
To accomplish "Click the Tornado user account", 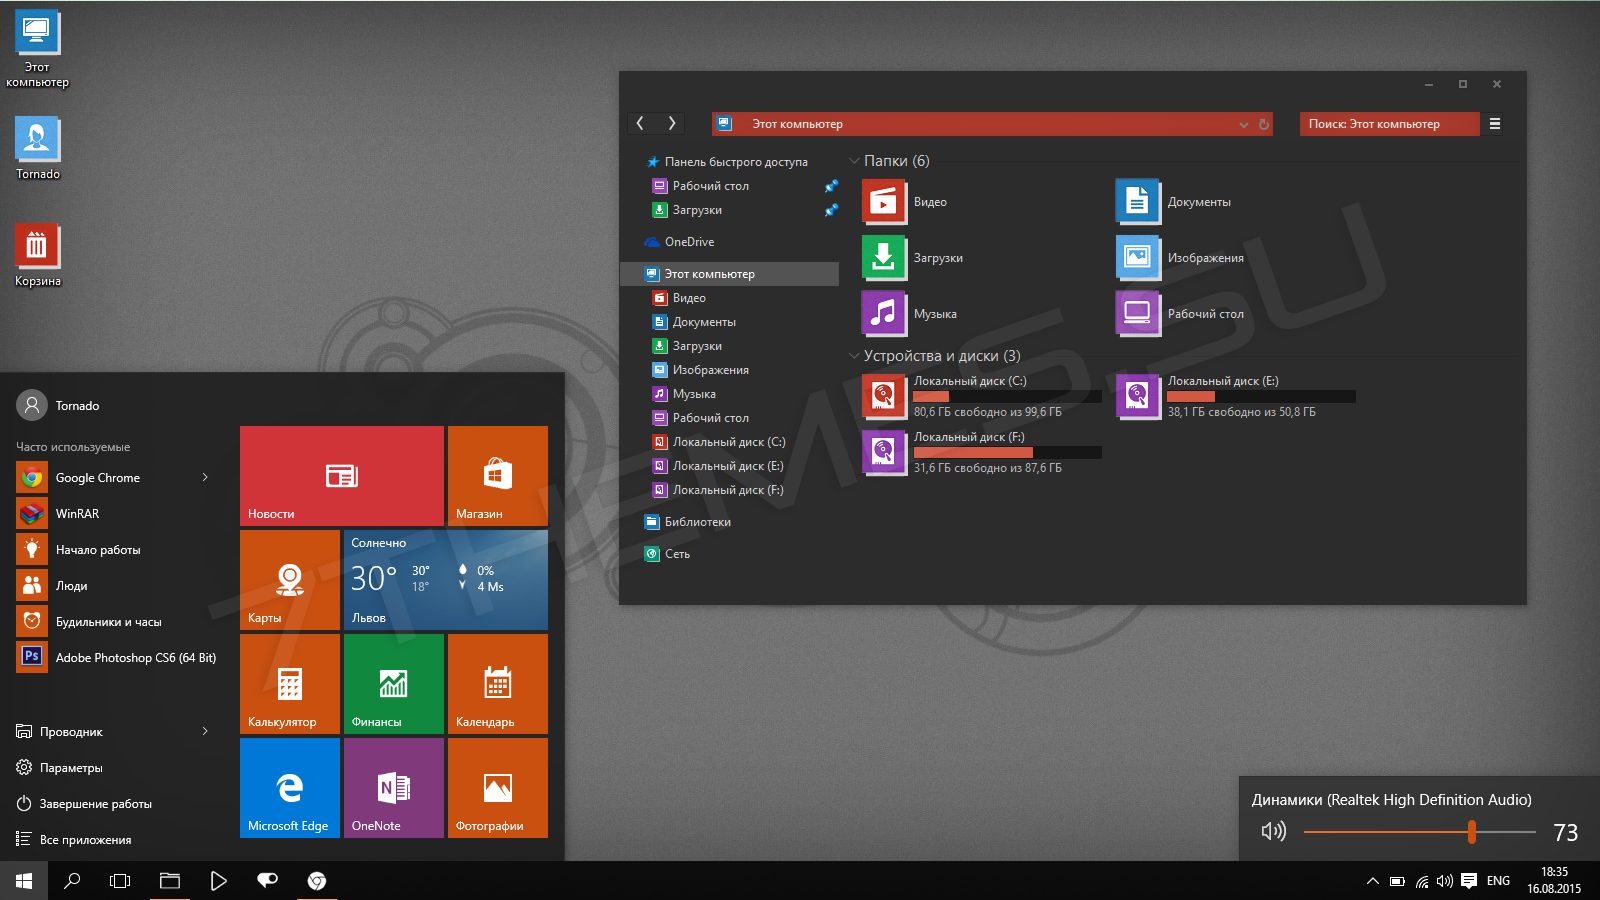I will 58,405.
